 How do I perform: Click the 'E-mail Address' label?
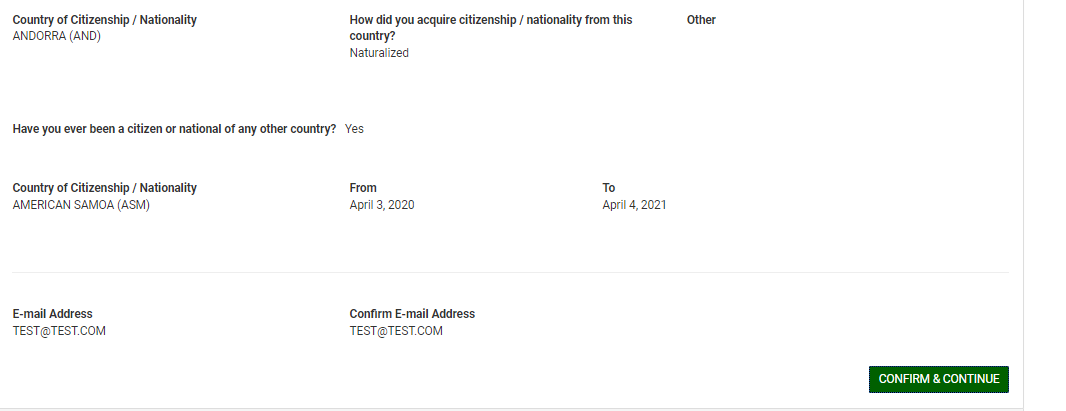coord(52,314)
